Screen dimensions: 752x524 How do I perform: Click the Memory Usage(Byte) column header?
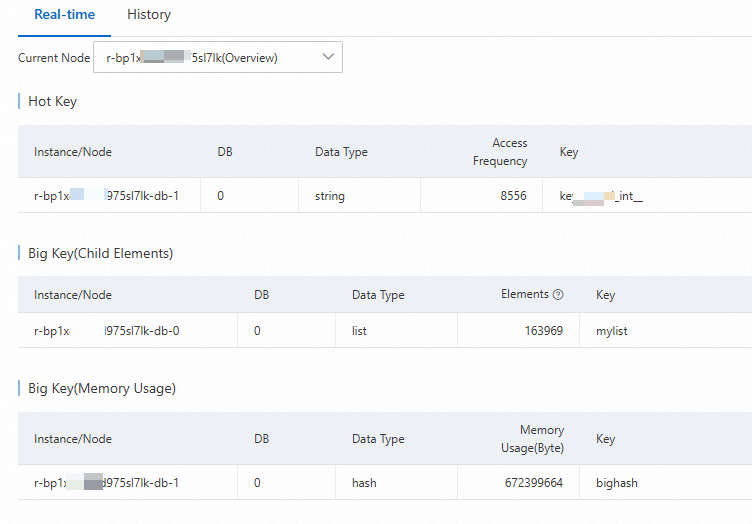tap(534, 439)
